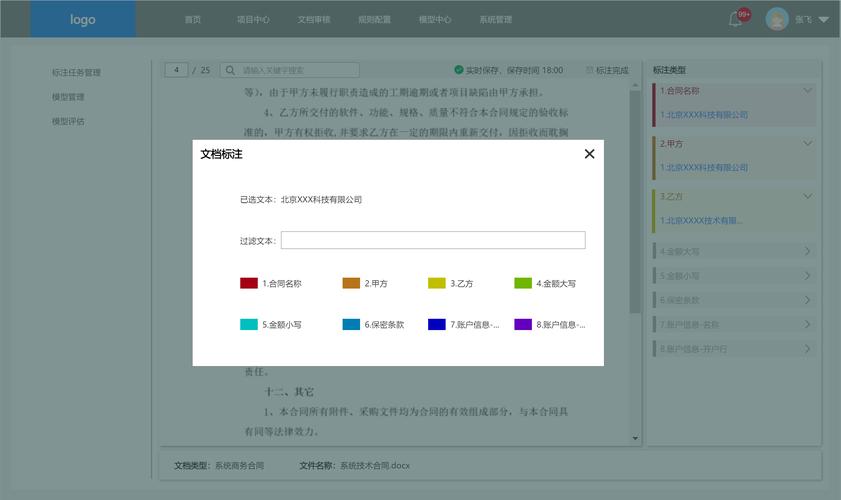Click the 文档类型 value 系统商务合同
The image size is (841, 500).
[239, 466]
